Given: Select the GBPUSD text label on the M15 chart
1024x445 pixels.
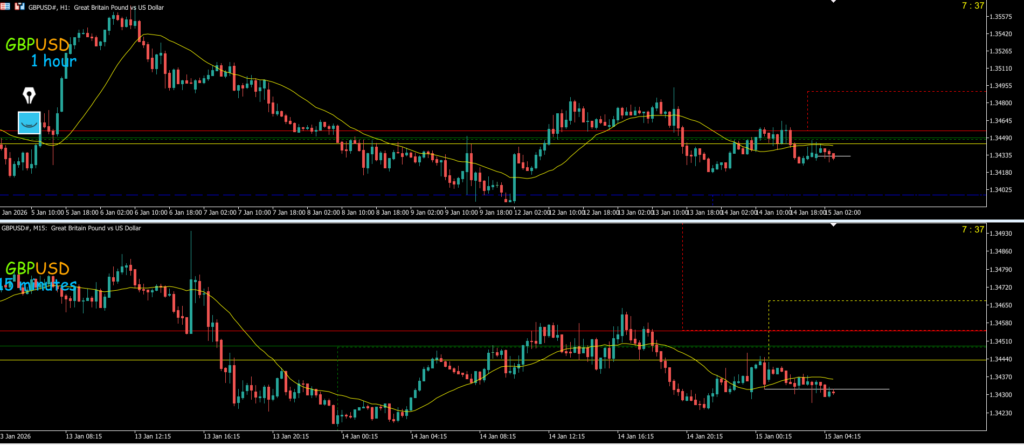Looking at the screenshot, I should 37,268.
